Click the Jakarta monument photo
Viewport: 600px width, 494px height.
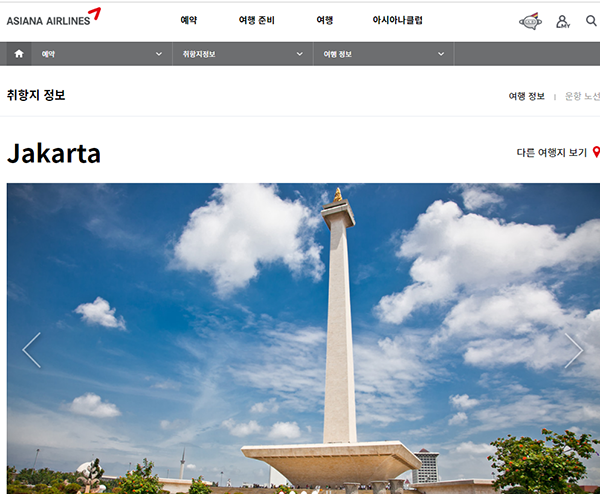pyautogui.click(x=300, y=340)
